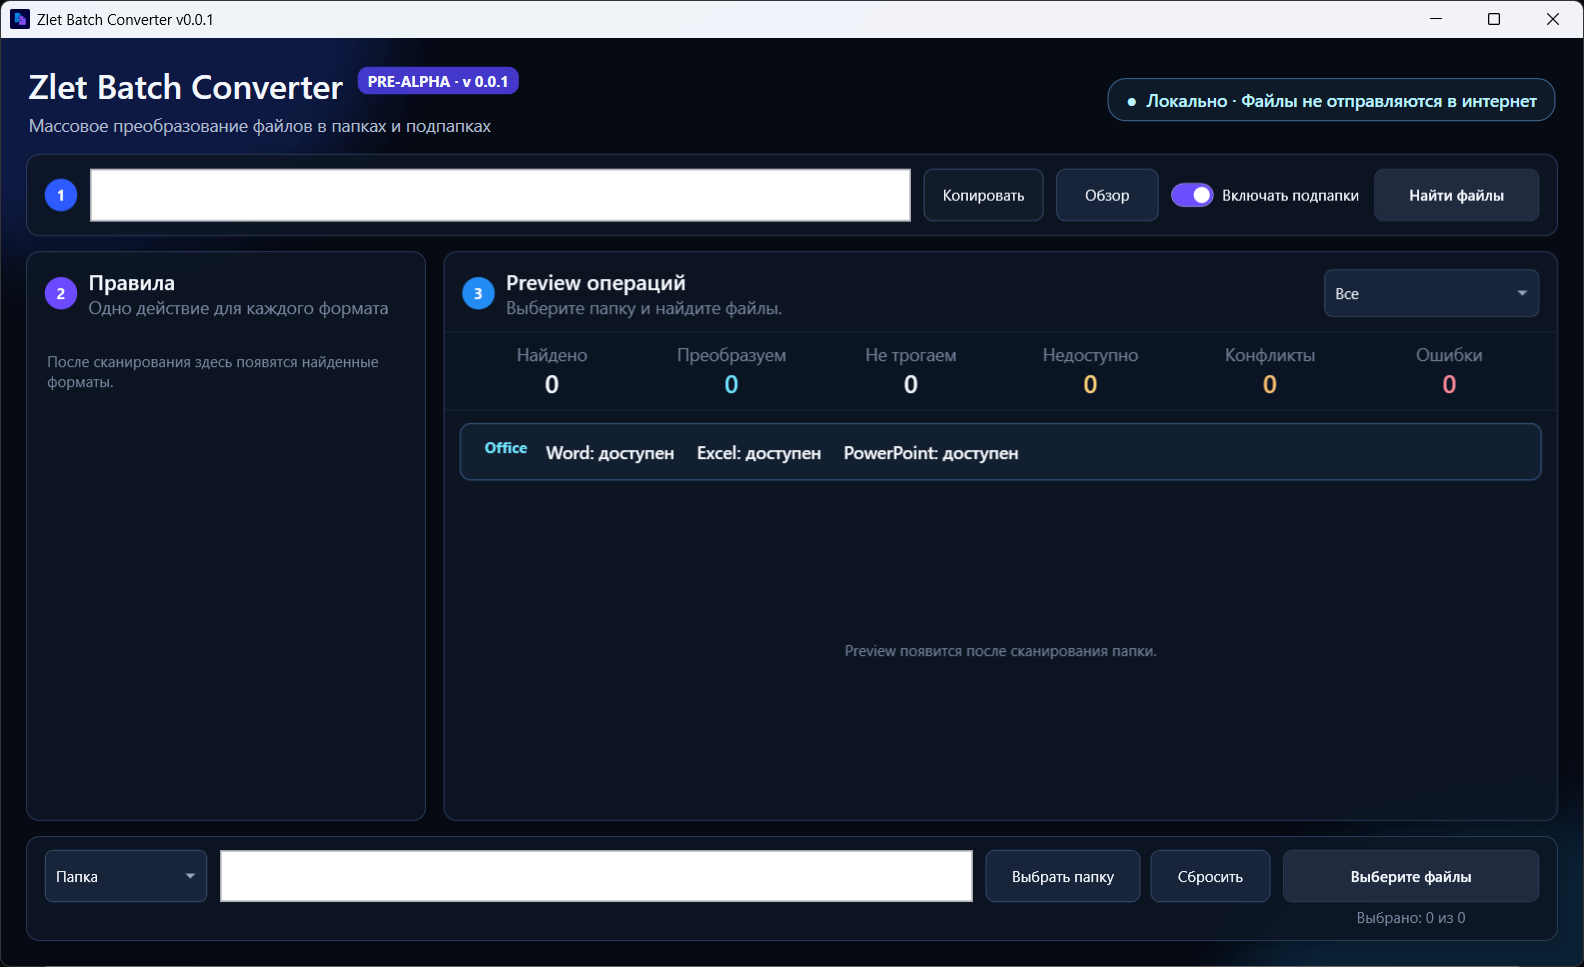Click the Ошибки counter
Screen dimensions: 1584x967
coord(1449,370)
